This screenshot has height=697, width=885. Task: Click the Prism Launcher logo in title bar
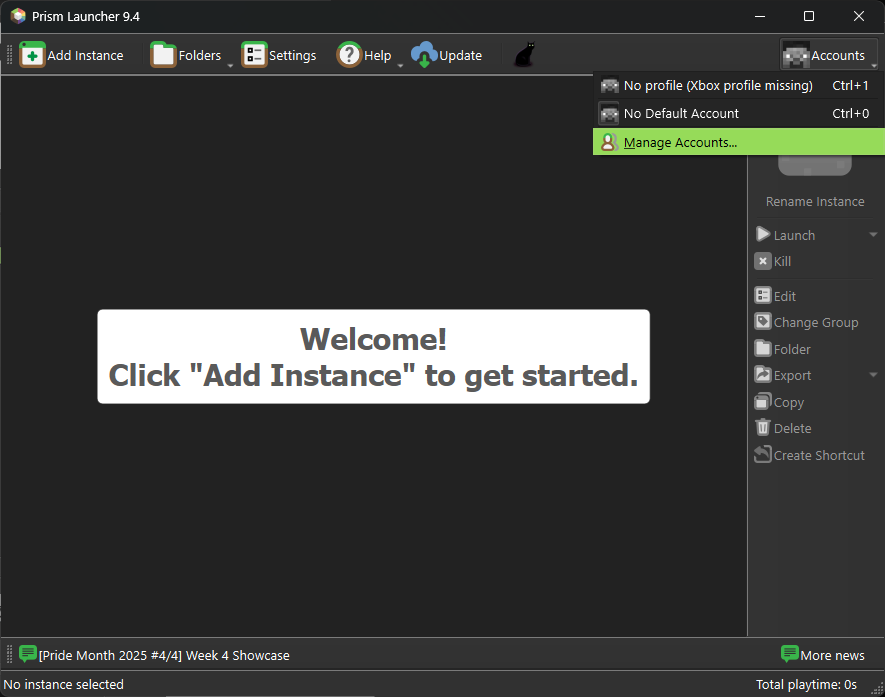[x=18, y=16]
